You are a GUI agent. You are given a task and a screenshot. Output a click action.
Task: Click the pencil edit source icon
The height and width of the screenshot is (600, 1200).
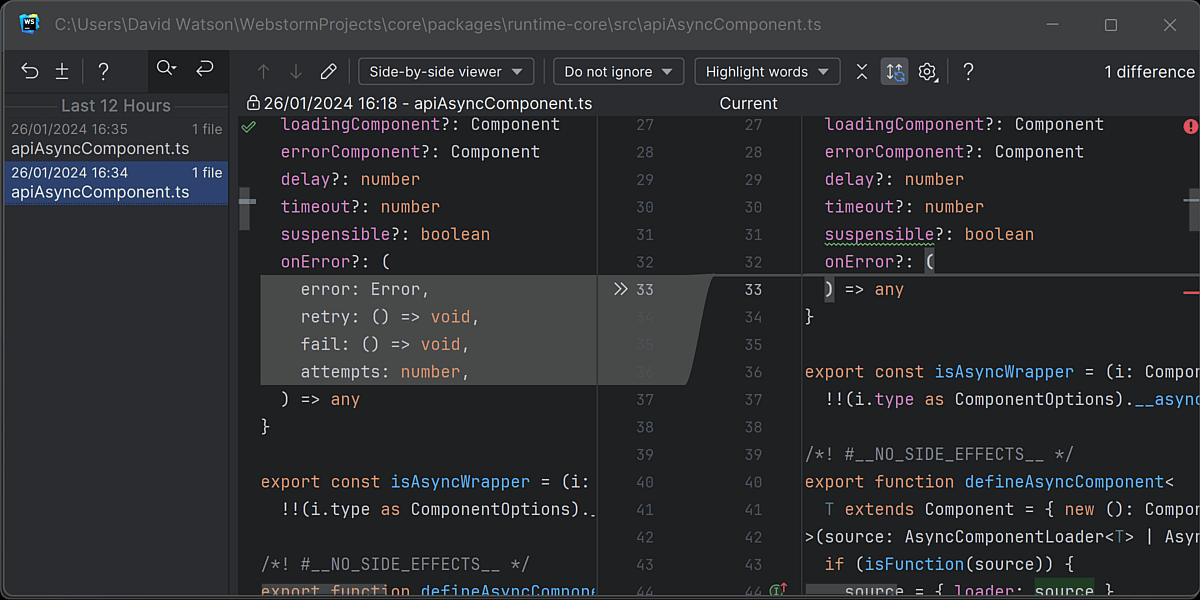(328, 72)
